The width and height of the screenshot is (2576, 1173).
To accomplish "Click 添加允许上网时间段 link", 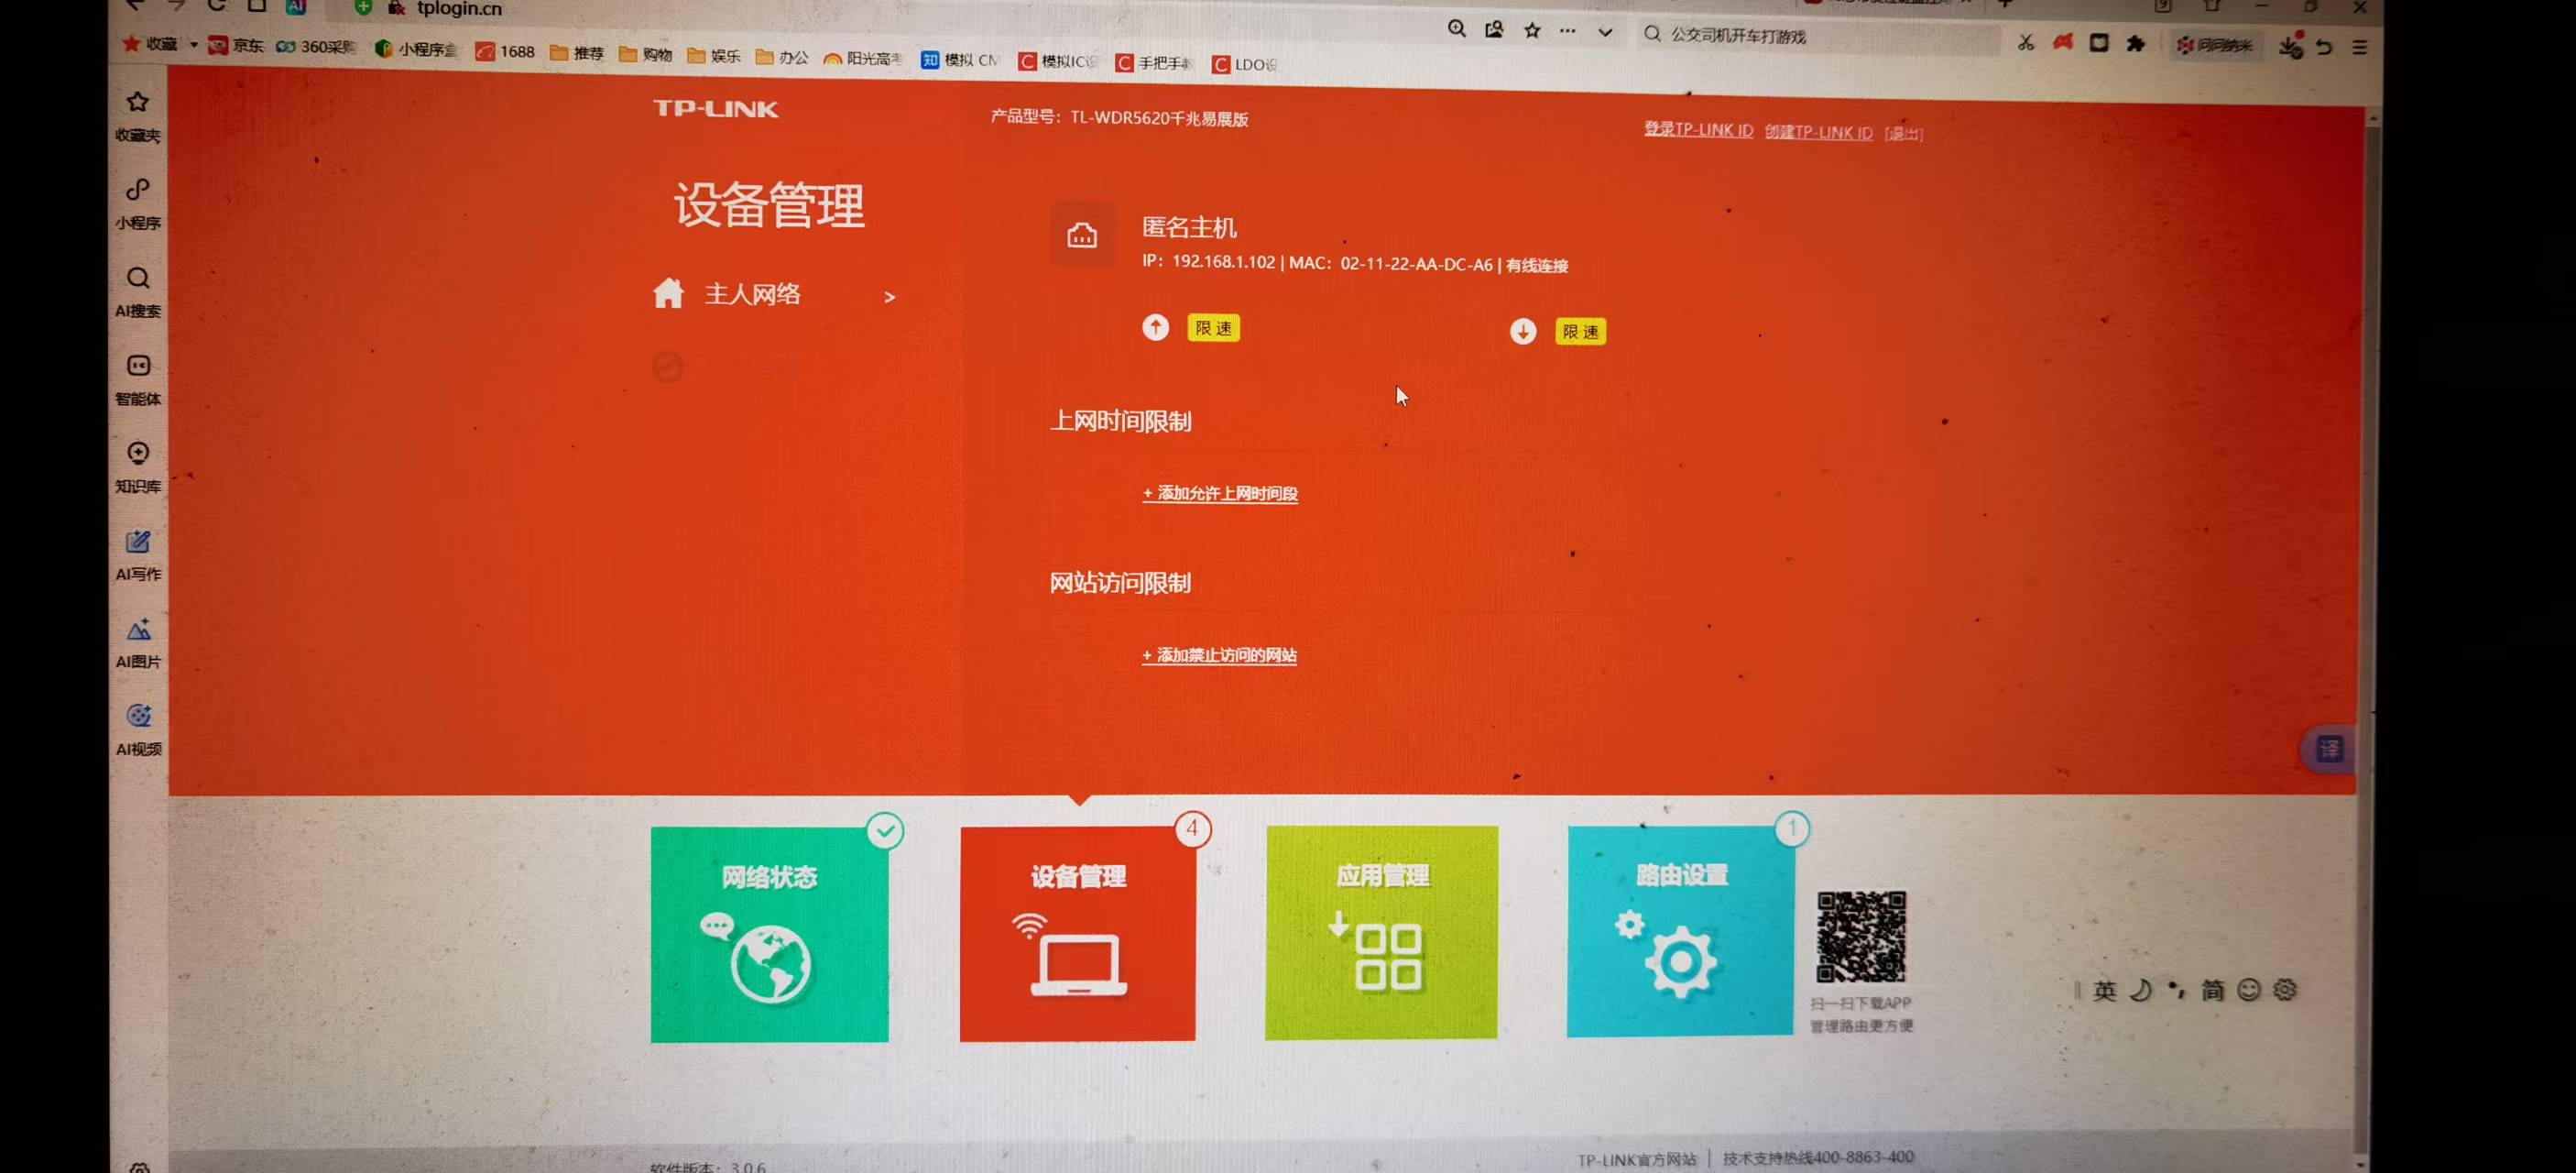I will [x=1220, y=493].
